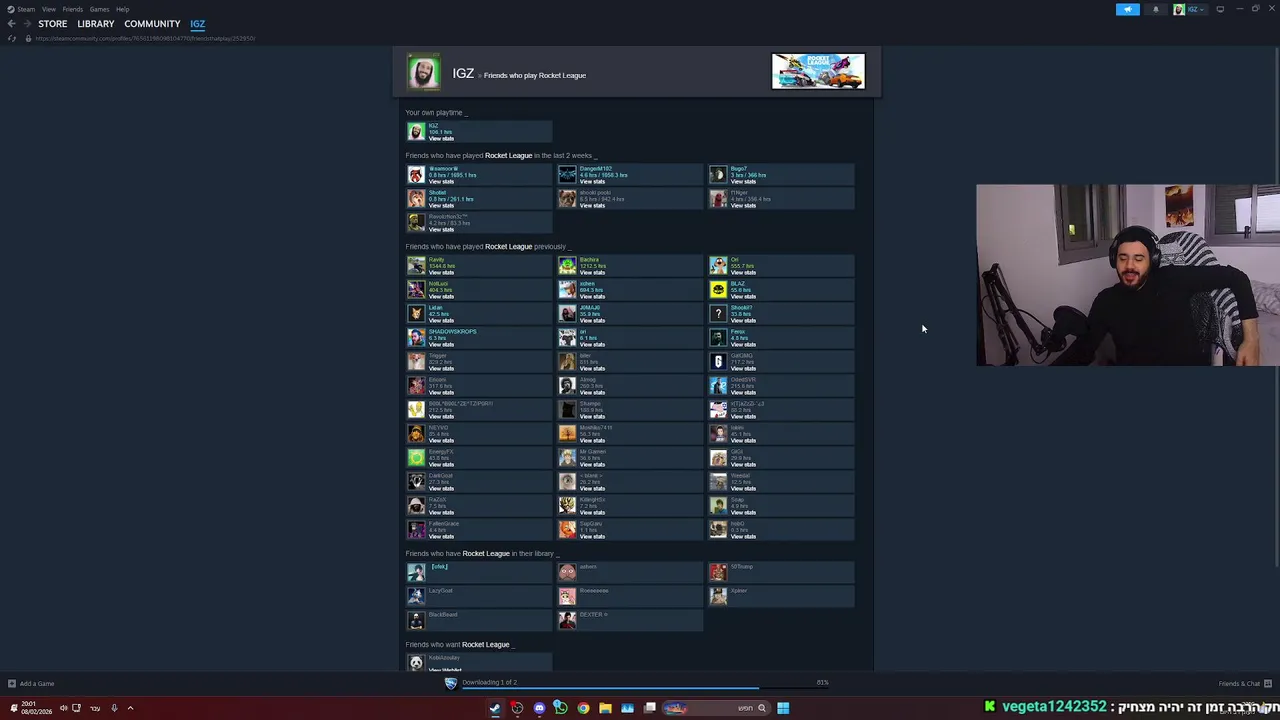This screenshot has height=720, width=1280.
Task: View stats for Ravity
Action: [x=441, y=273]
